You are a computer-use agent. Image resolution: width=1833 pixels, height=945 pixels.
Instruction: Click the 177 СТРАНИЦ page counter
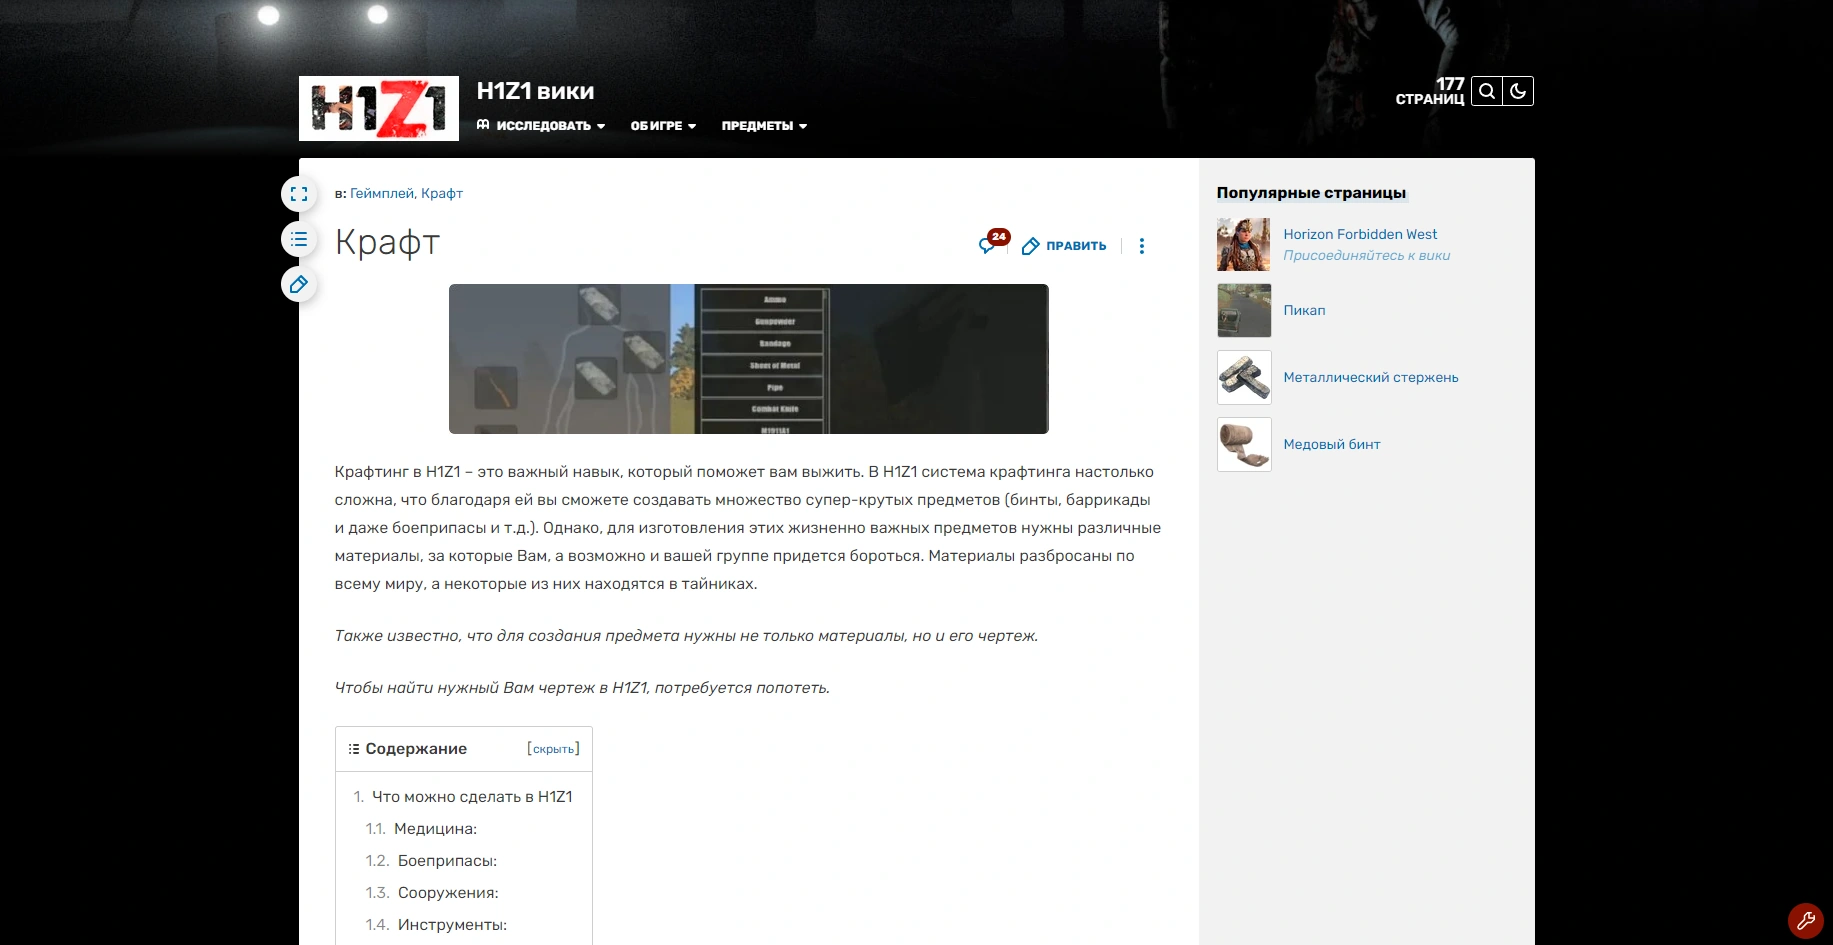1430,91
